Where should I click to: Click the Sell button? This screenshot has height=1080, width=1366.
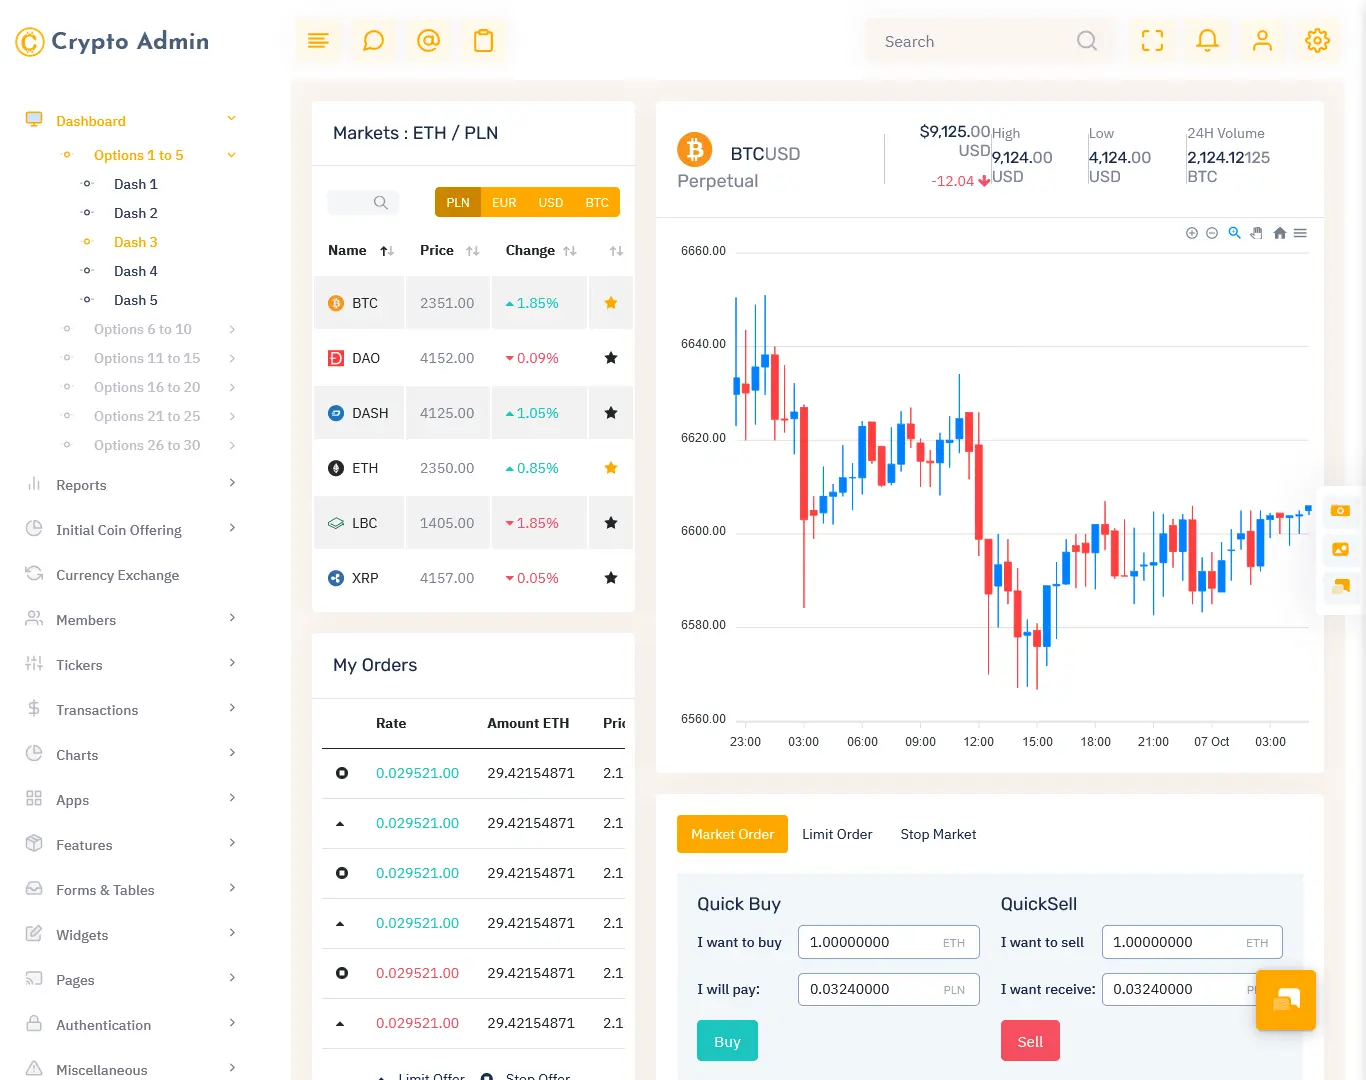(1030, 1041)
